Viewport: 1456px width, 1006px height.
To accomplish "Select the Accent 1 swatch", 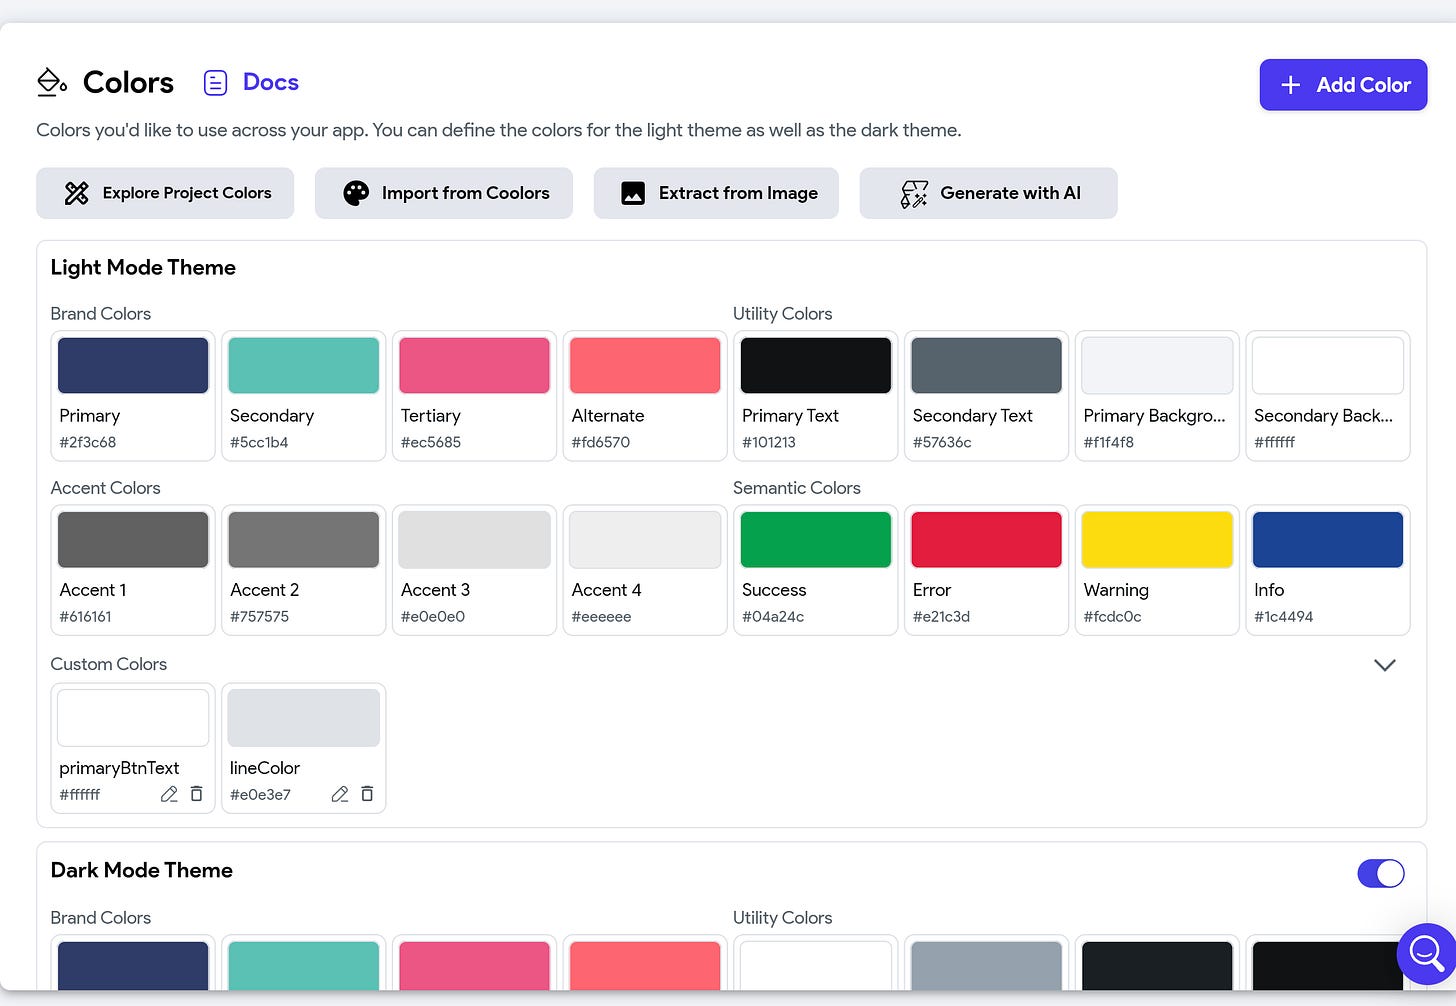I will (x=133, y=540).
